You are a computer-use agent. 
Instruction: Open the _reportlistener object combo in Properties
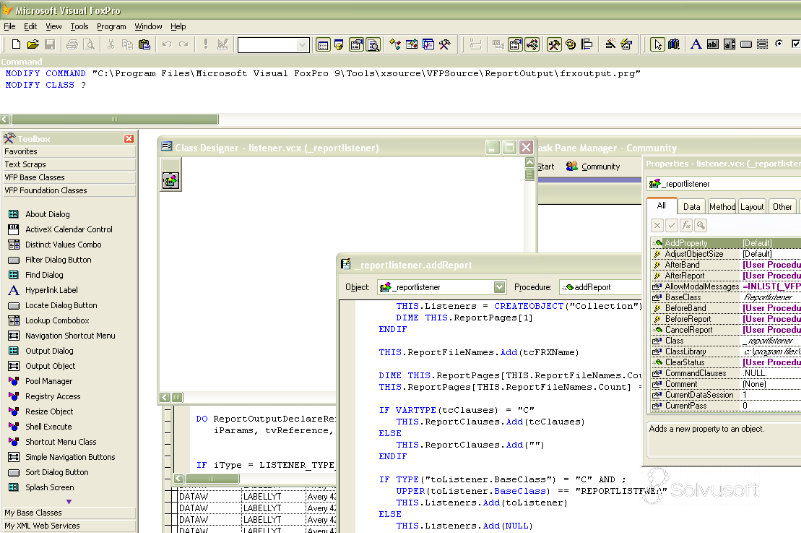point(723,183)
